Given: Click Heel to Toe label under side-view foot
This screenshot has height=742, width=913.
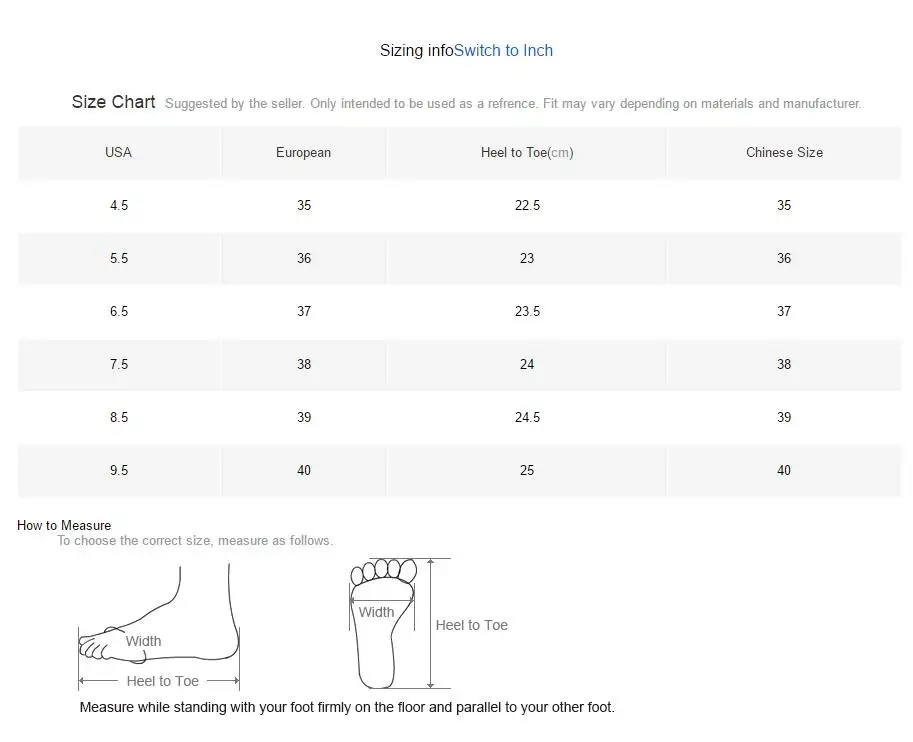Looking at the screenshot, I should click(162, 682).
